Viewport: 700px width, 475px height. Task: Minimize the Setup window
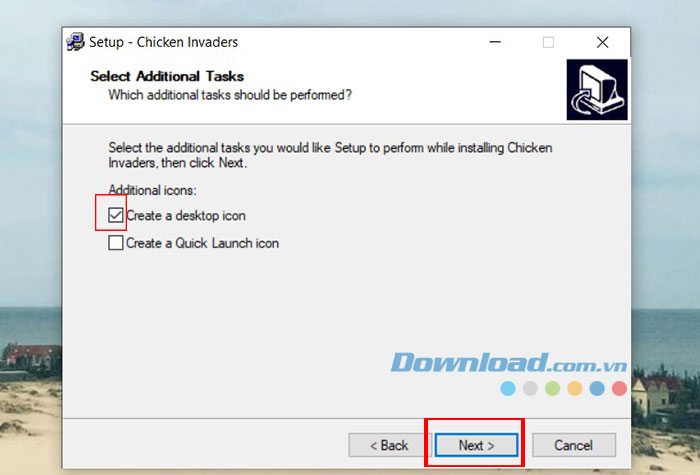click(495, 42)
